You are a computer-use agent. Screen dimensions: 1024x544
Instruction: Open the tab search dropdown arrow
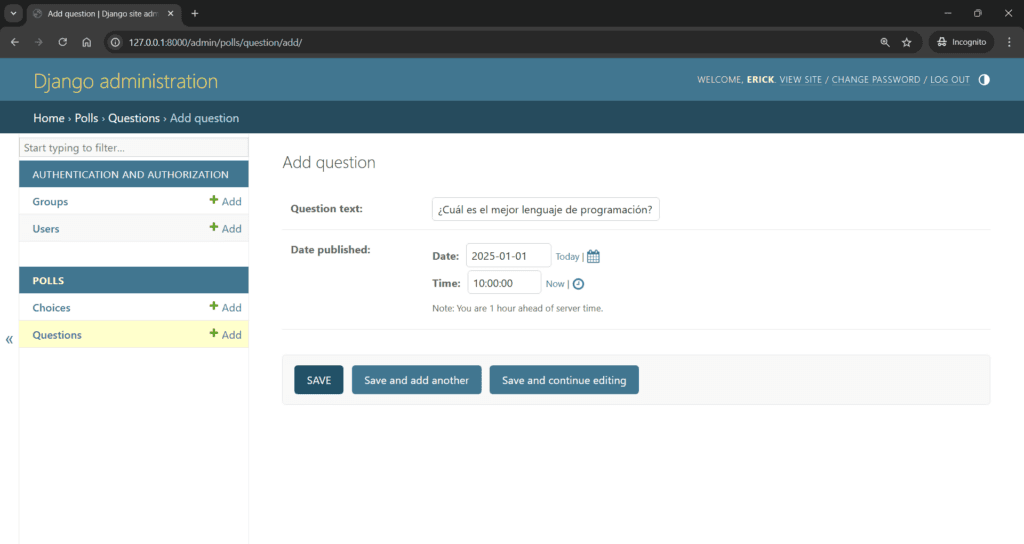(13, 13)
